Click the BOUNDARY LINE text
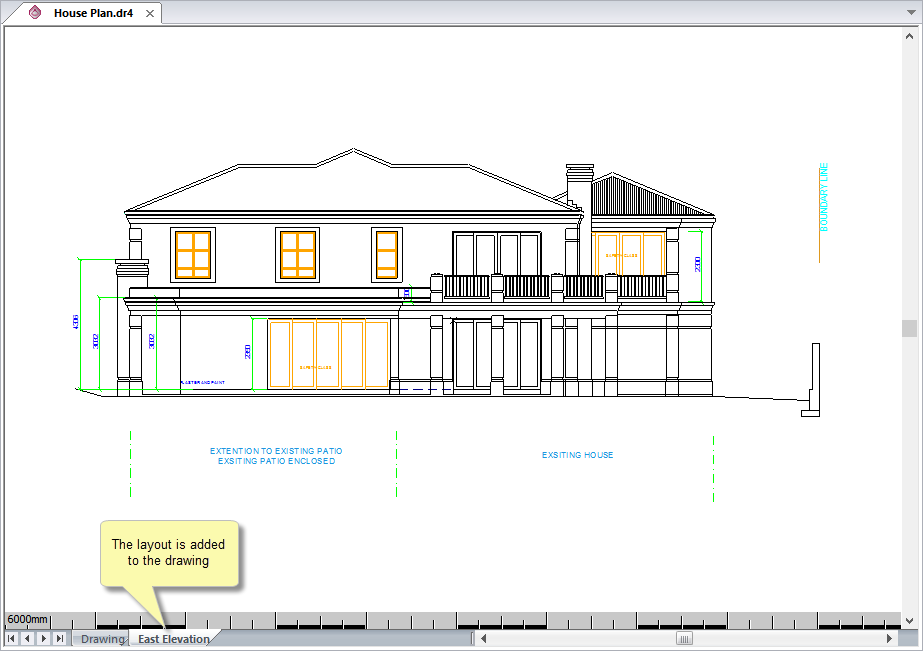 tap(824, 196)
